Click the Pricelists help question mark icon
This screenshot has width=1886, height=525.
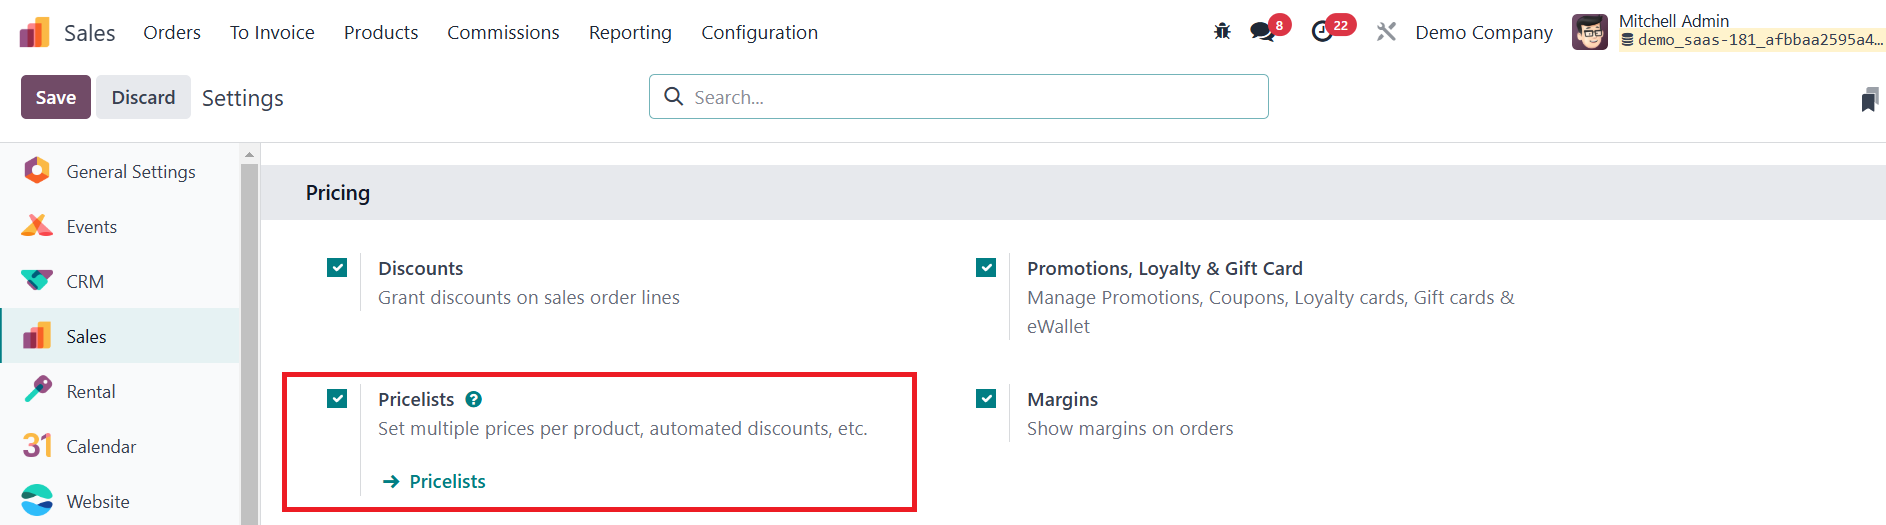point(474,399)
